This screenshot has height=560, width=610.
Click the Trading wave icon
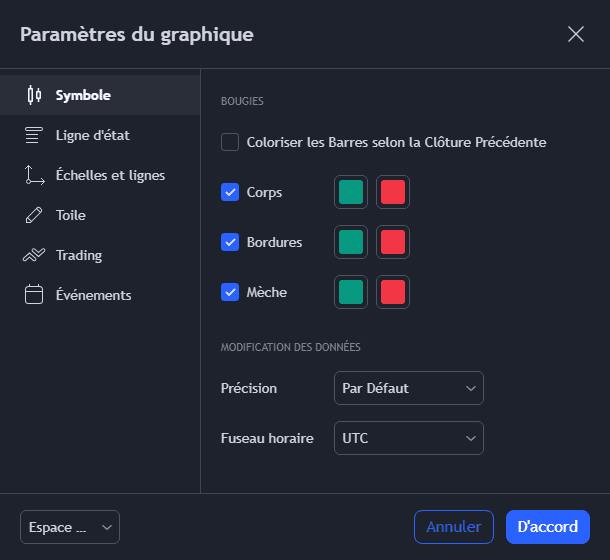34,255
